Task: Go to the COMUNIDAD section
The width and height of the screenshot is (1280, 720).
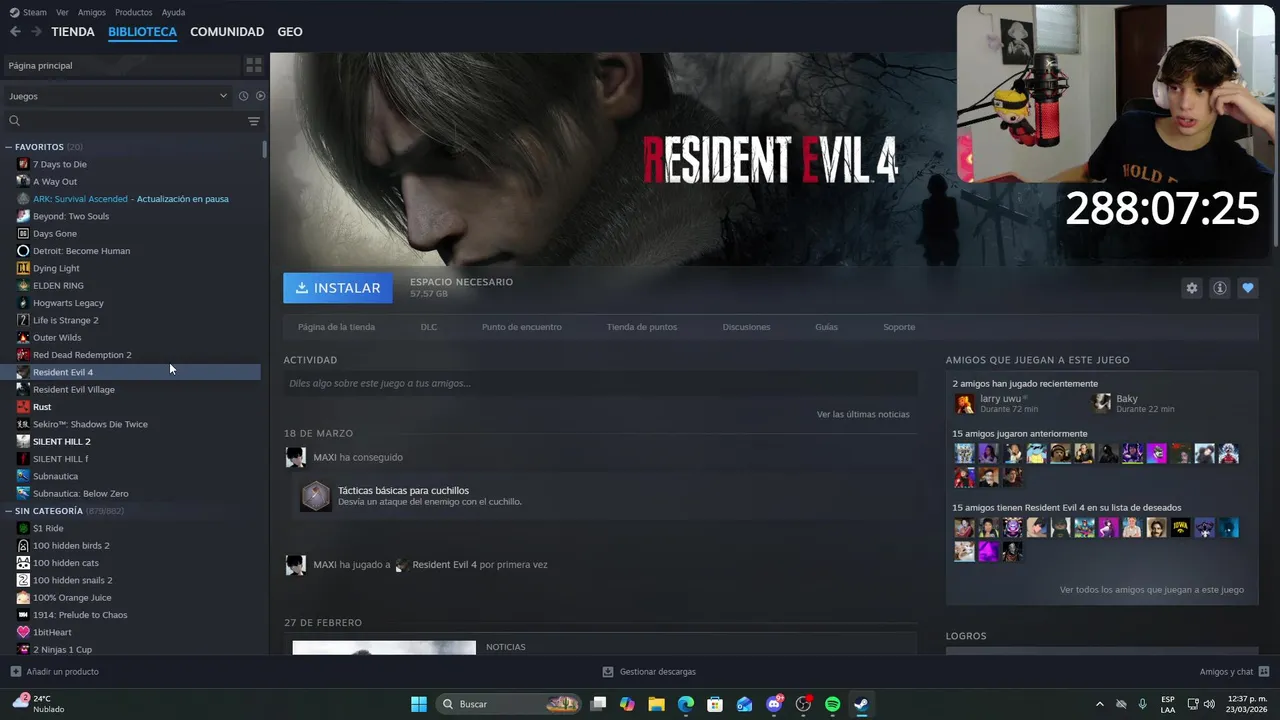Action: 227,32
